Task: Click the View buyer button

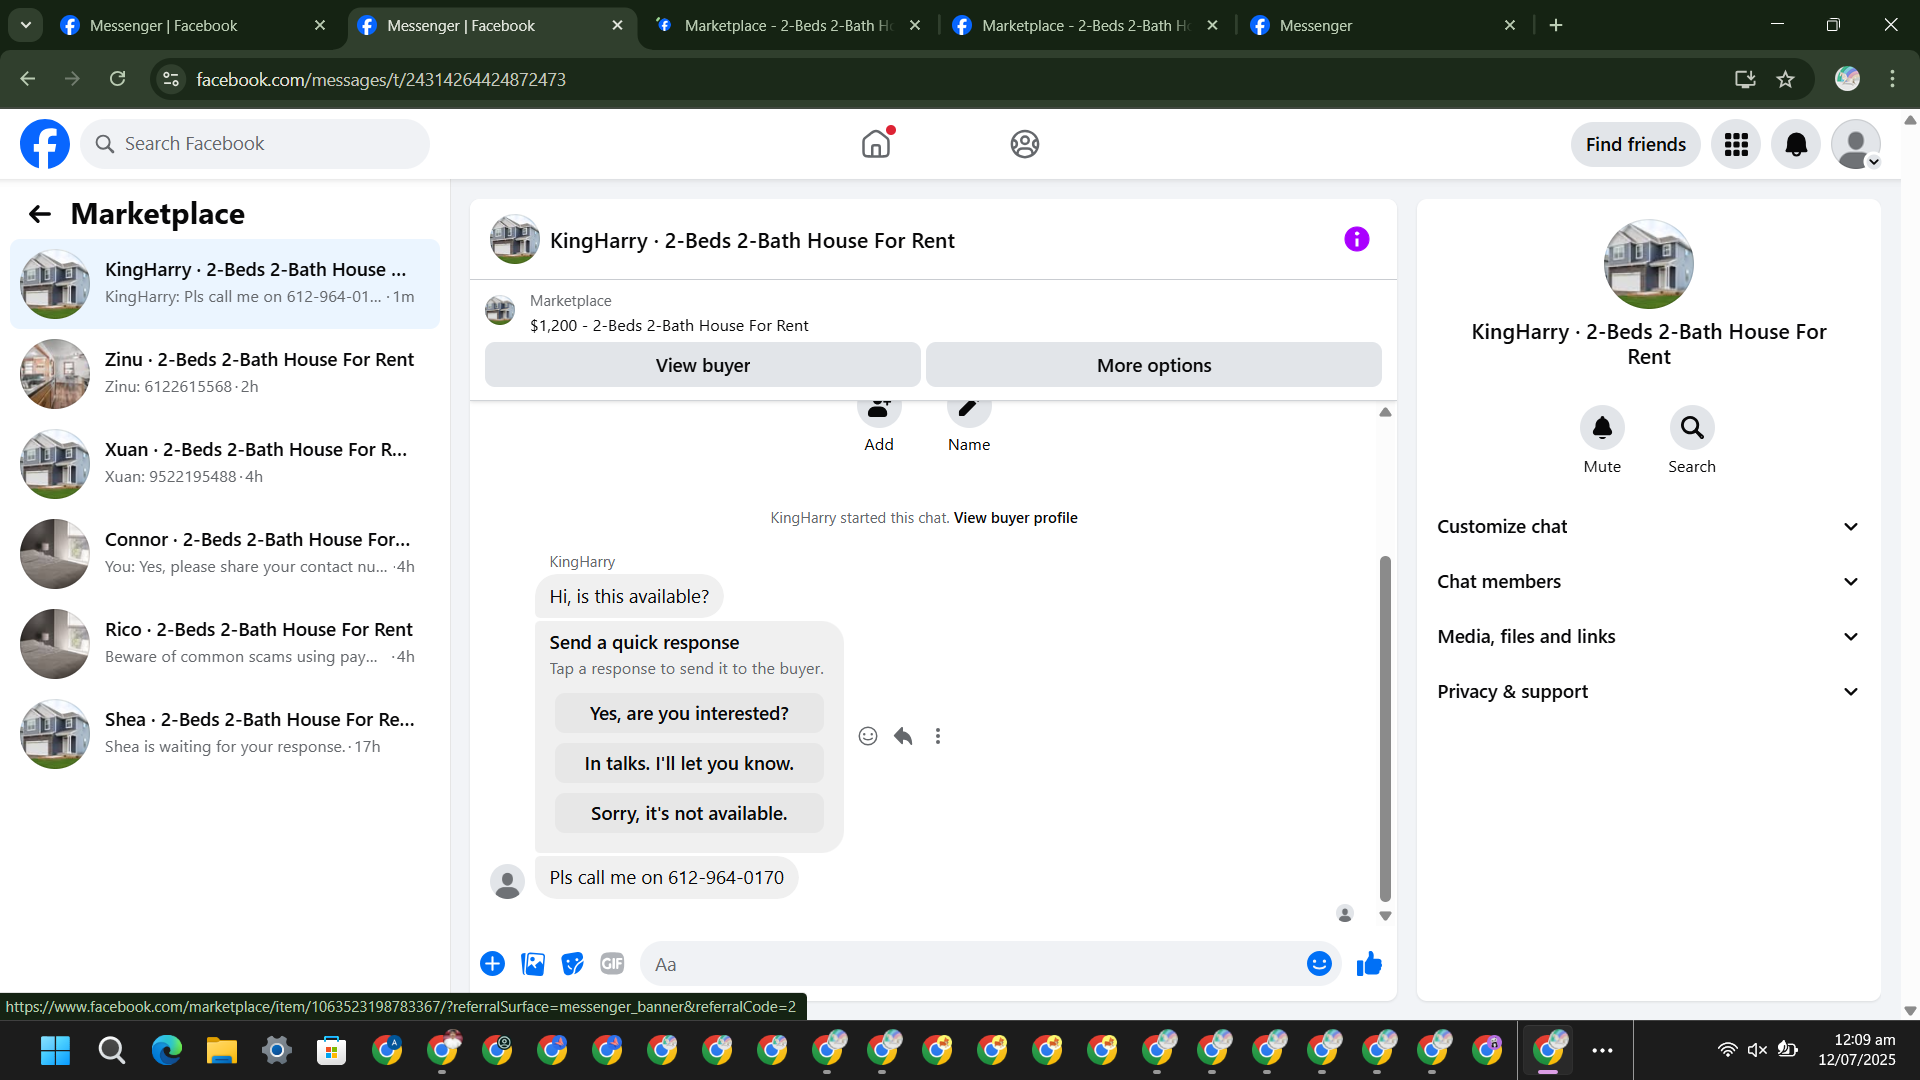Action: [x=703, y=365]
